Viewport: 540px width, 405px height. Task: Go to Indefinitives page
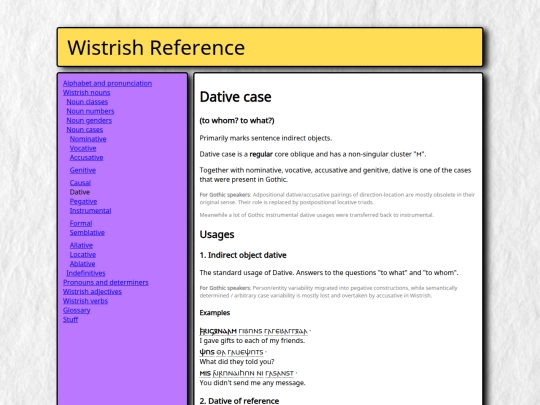(x=86, y=273)
